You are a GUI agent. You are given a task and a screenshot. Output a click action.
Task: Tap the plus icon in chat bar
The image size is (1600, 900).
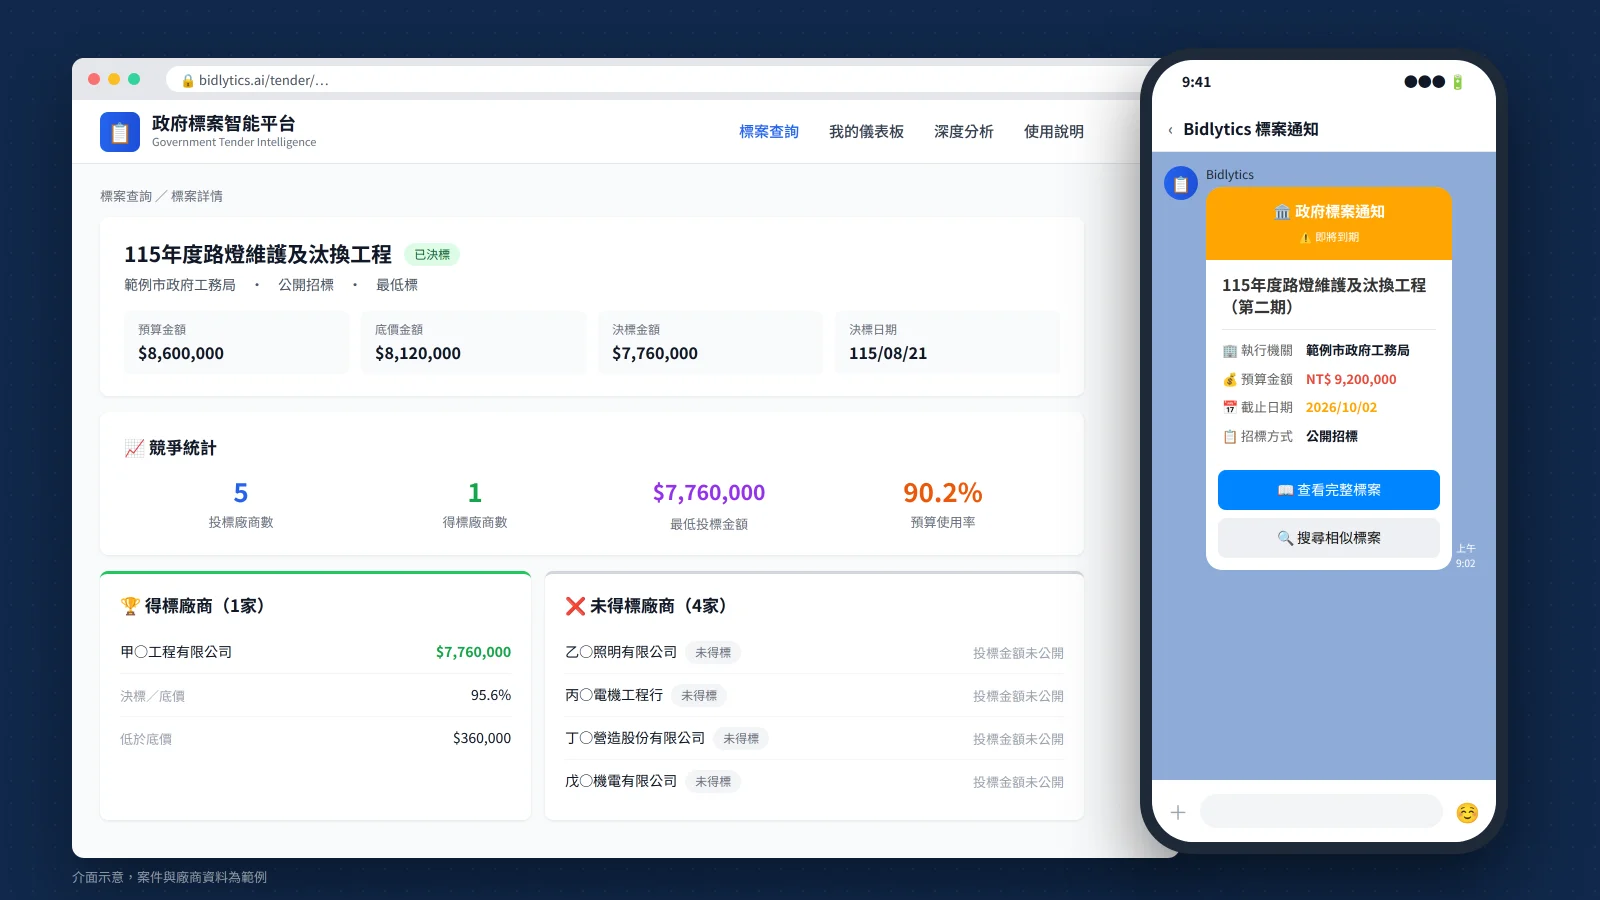click(1178, 812)
